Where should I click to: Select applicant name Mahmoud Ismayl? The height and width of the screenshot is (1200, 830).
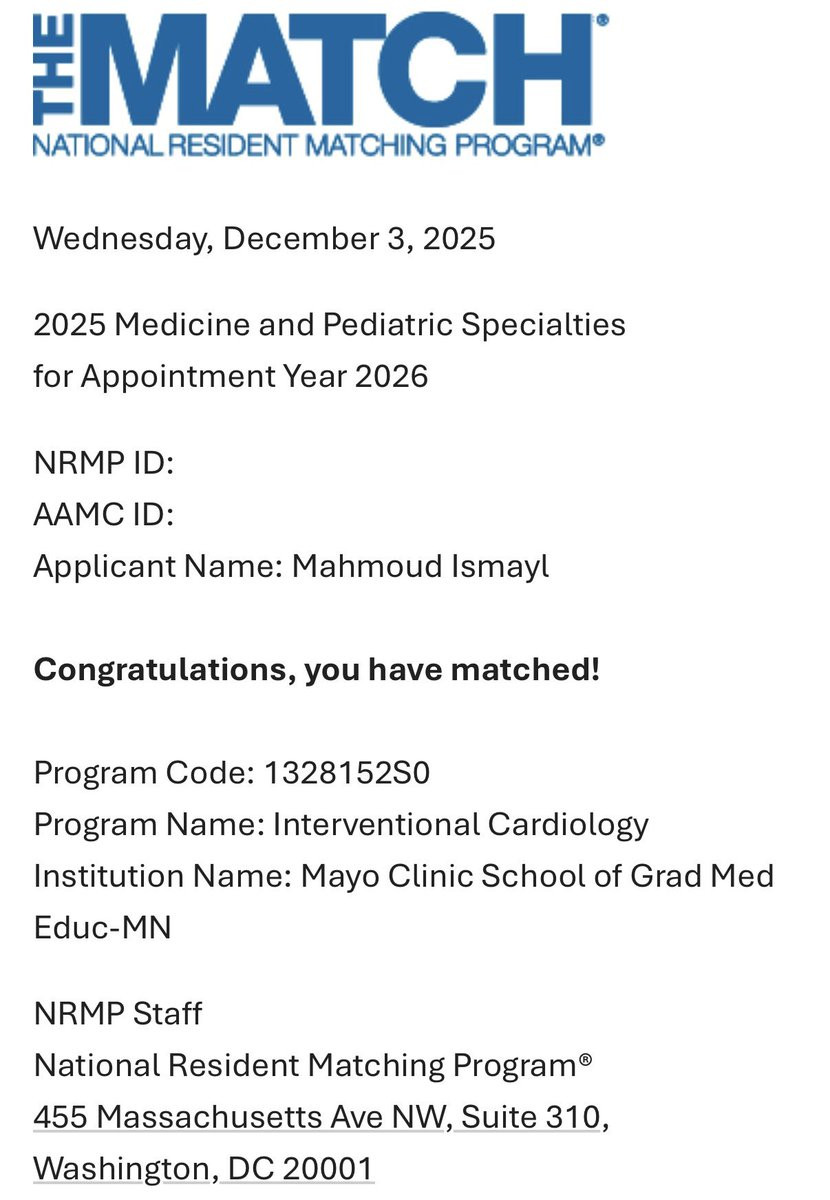[420, 567]
